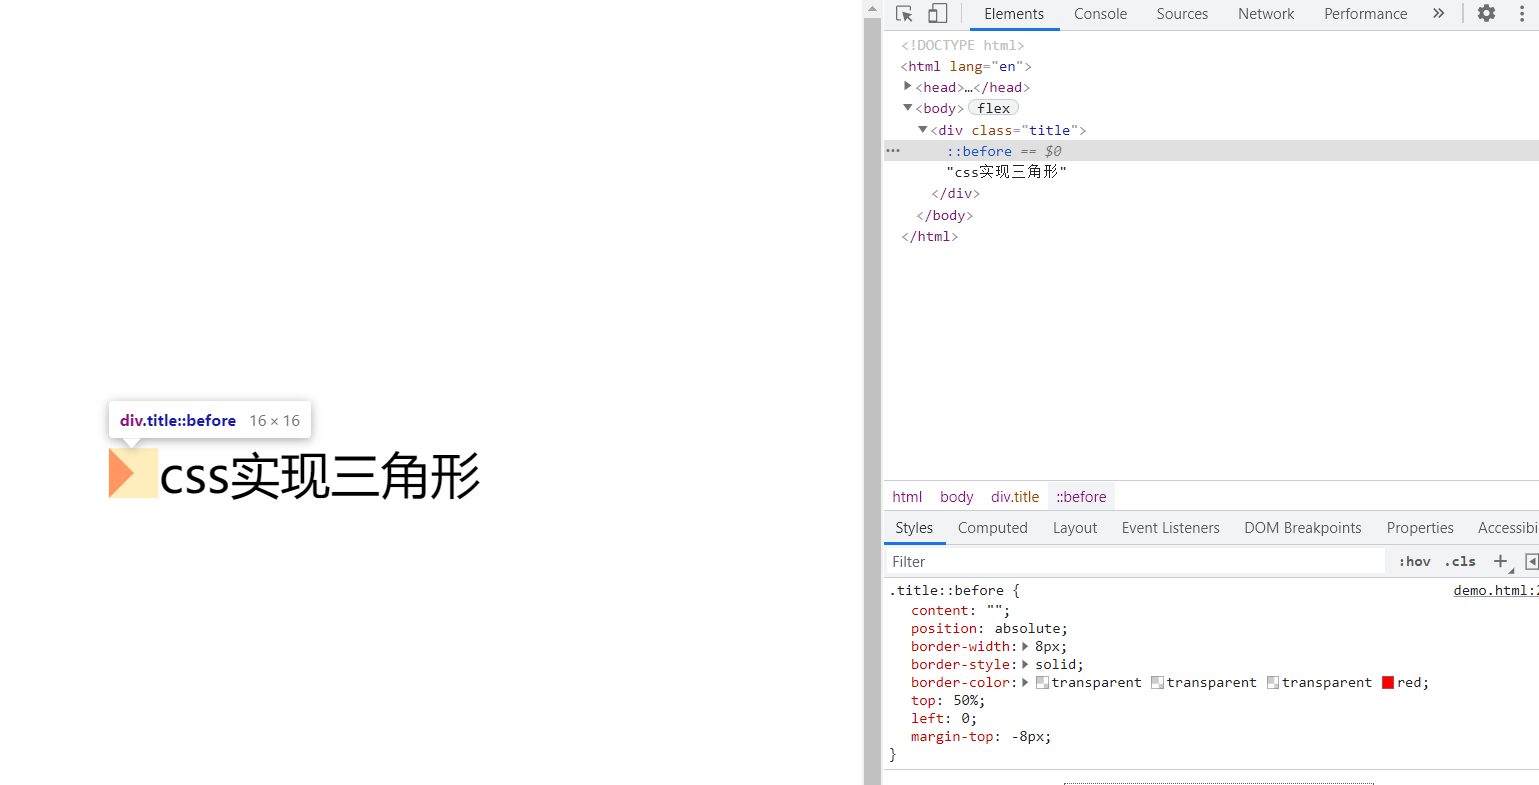The height and width of the screenshot is (785, 1539).
Task: Click the .title::before selector text
Action: pyautogui.click(x=946, y=591)
